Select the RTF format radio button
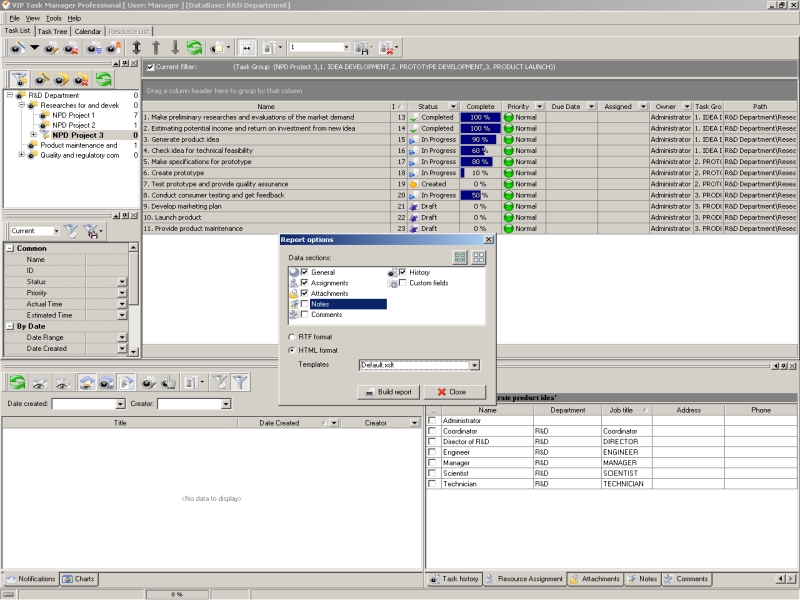 click(x=292, y=337)
